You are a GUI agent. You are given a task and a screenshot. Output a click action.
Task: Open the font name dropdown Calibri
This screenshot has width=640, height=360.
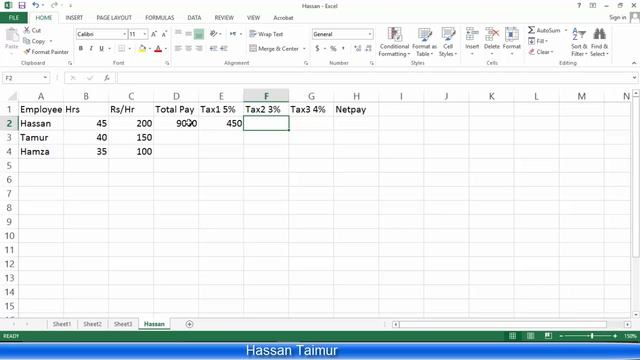124,34
